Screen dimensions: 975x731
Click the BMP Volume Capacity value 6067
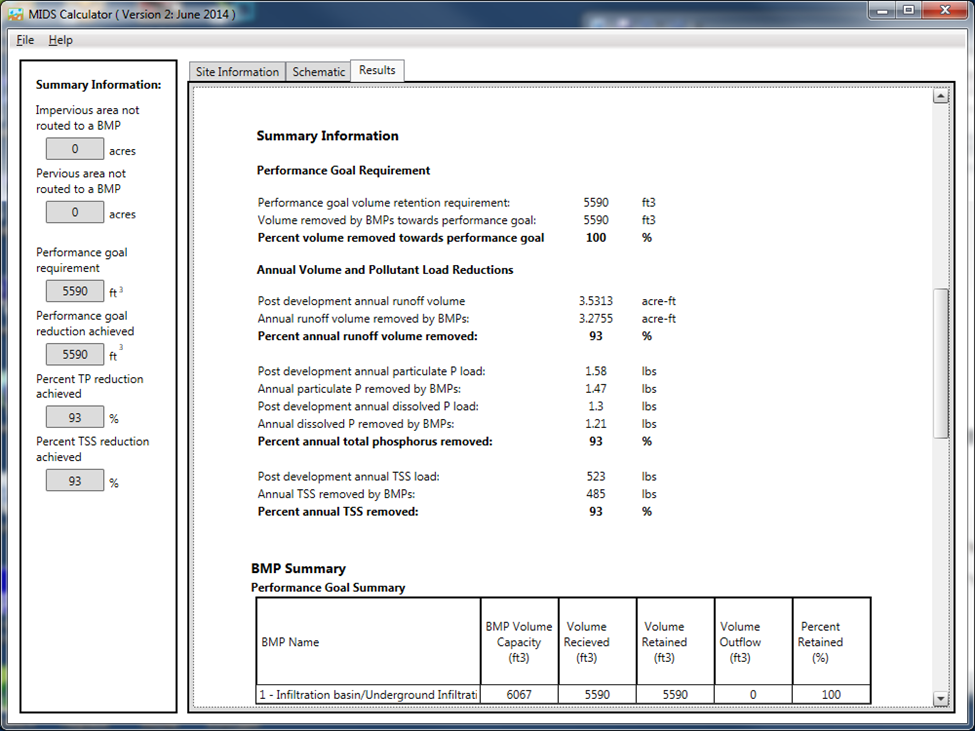[x=518, y=694]
